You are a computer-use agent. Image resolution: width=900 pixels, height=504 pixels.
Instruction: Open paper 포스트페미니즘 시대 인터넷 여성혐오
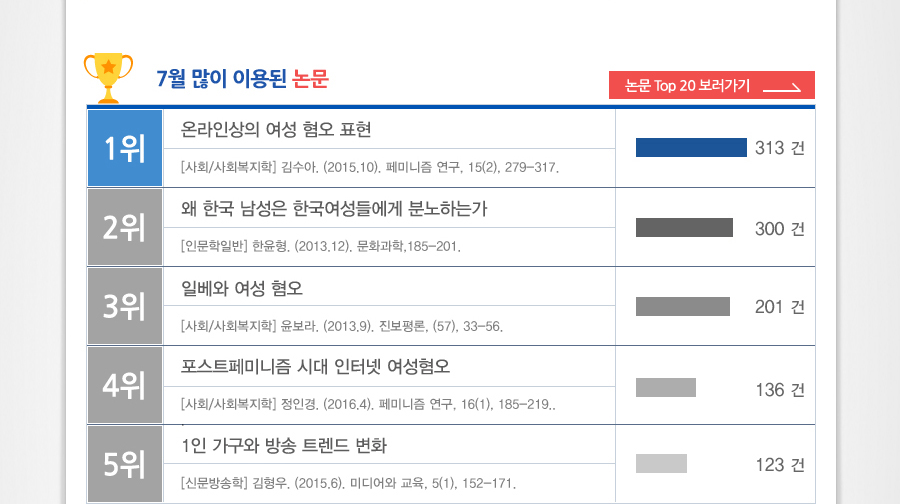pyautogui.click(x=315, y=366)
